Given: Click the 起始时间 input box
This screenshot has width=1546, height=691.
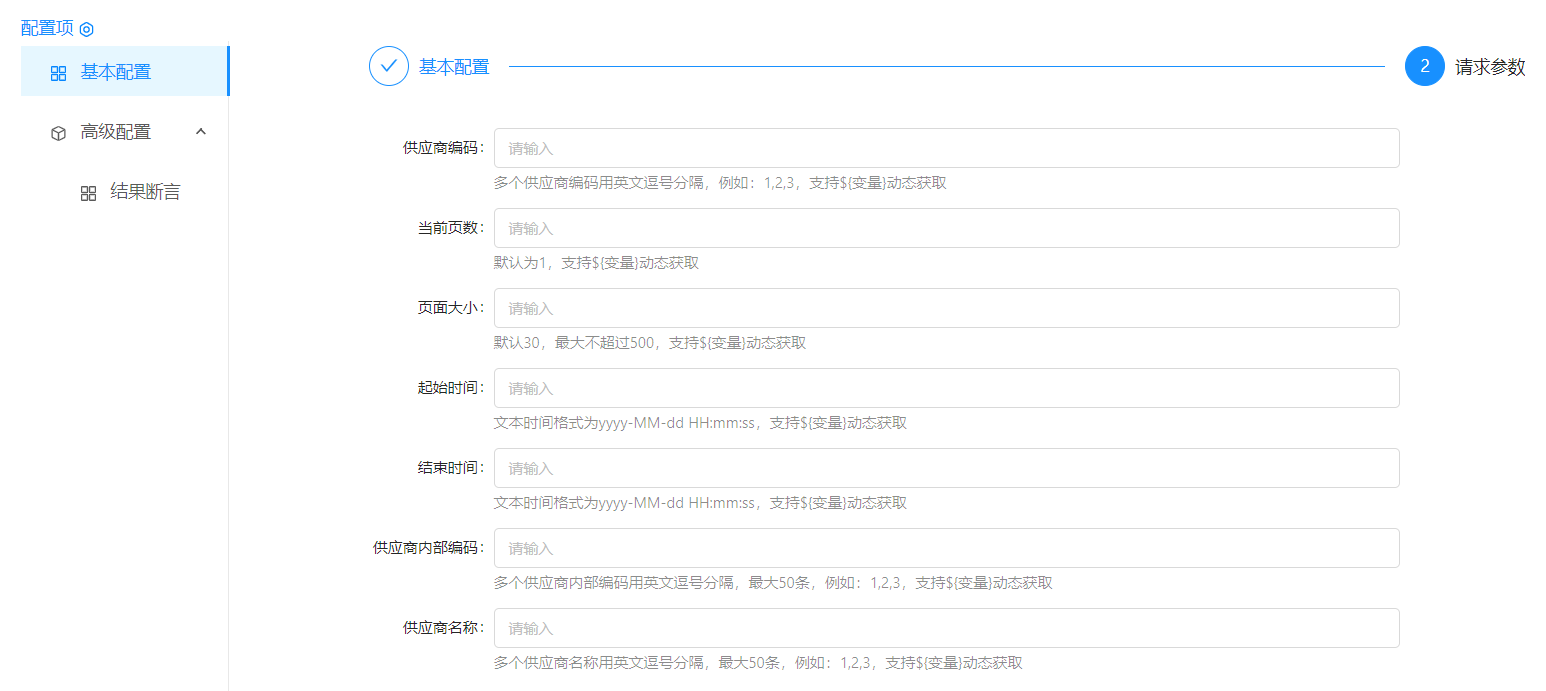Looking at the screenshot, I should click(946, 388).
